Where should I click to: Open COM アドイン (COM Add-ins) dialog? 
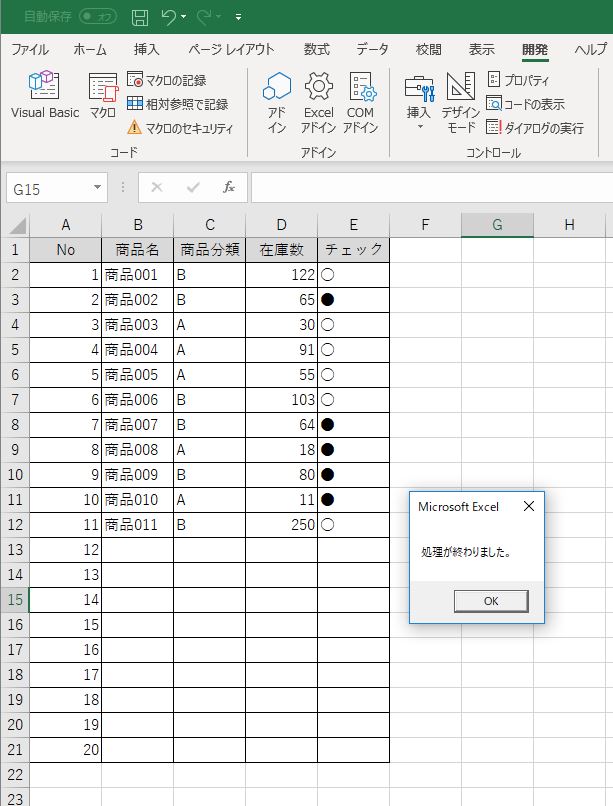360,102
